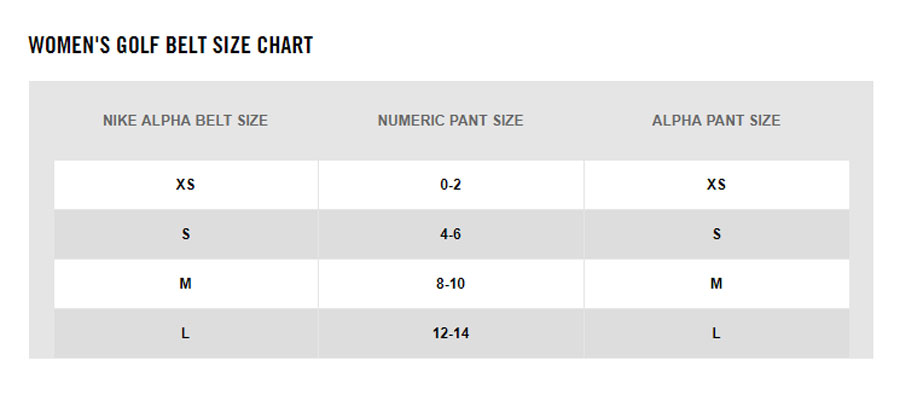This screenshot has height=401, width=900.
Task: Click the 8-10 numeric pant size cell
Action: pyautogui.click(x=450, y=284)
